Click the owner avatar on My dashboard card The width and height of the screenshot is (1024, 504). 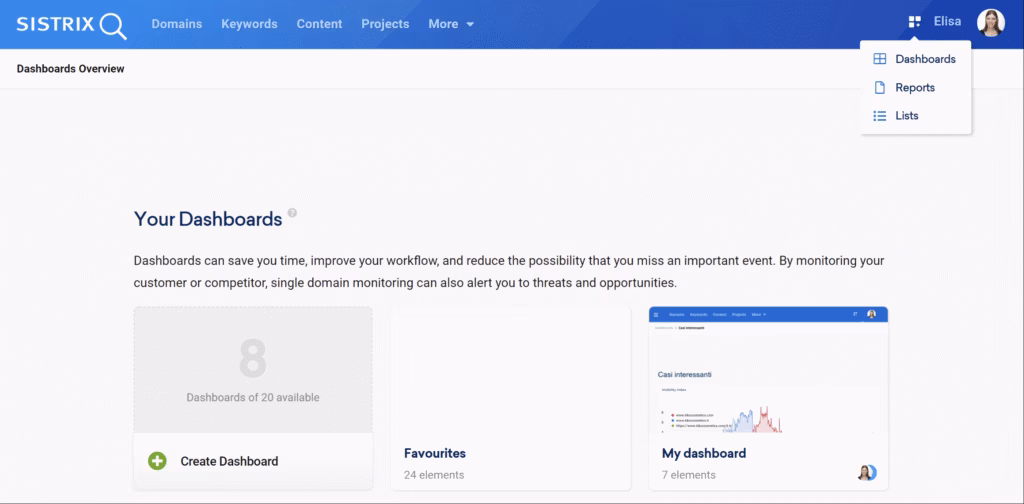coord(866,472)
